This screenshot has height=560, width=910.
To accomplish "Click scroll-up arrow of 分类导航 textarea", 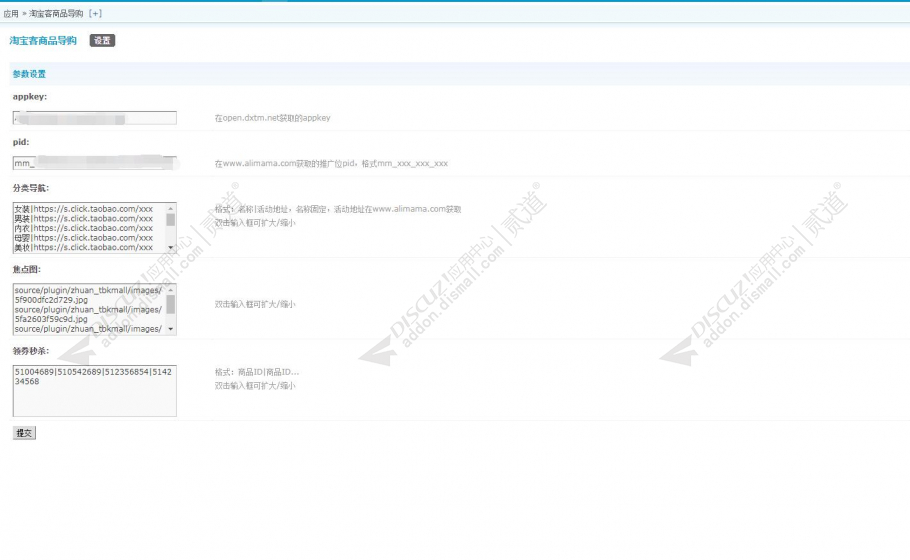I will 171,208.
